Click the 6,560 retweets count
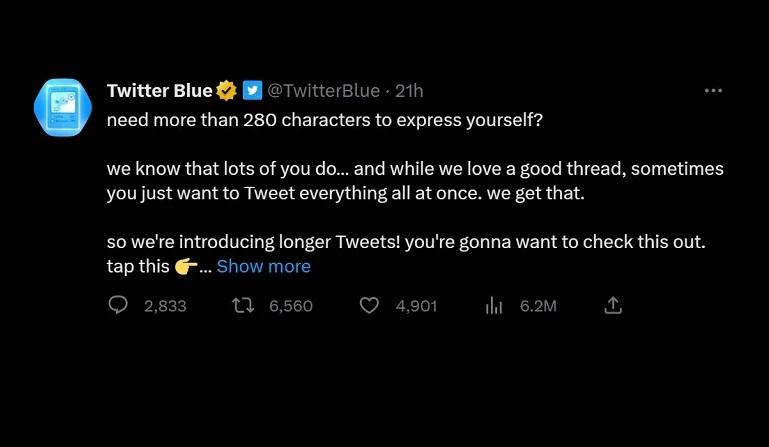The width and height of the screenshot is (769, 447). click(x=291, y=306)
